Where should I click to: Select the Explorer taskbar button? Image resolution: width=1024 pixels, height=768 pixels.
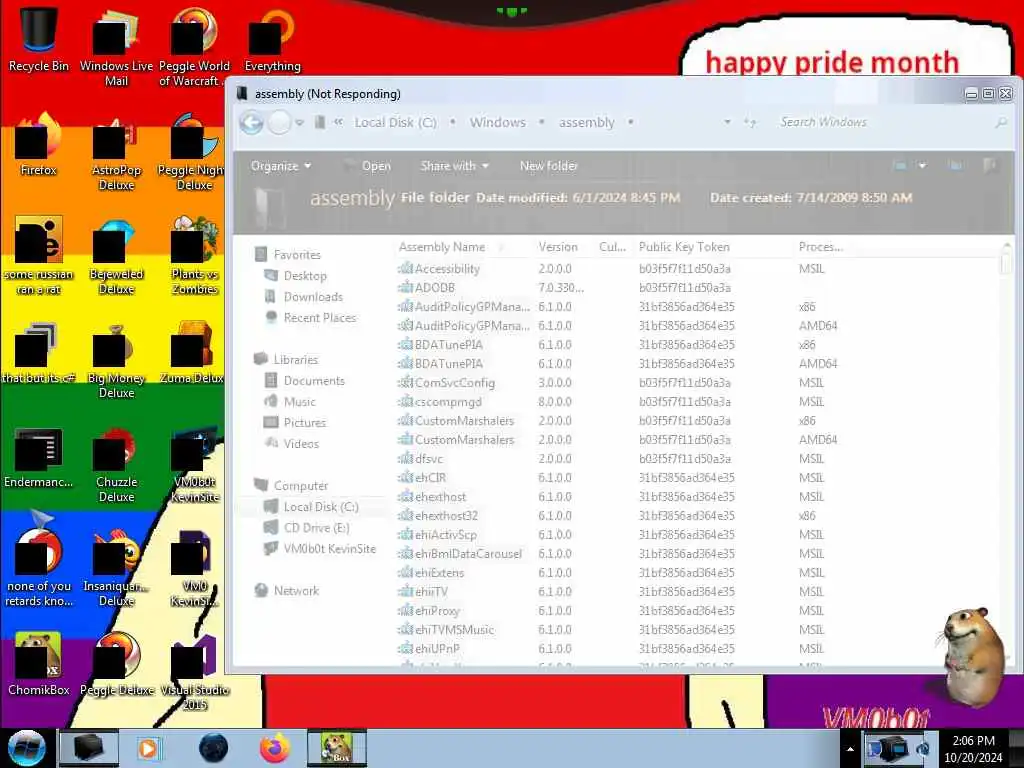click(89, 748)
